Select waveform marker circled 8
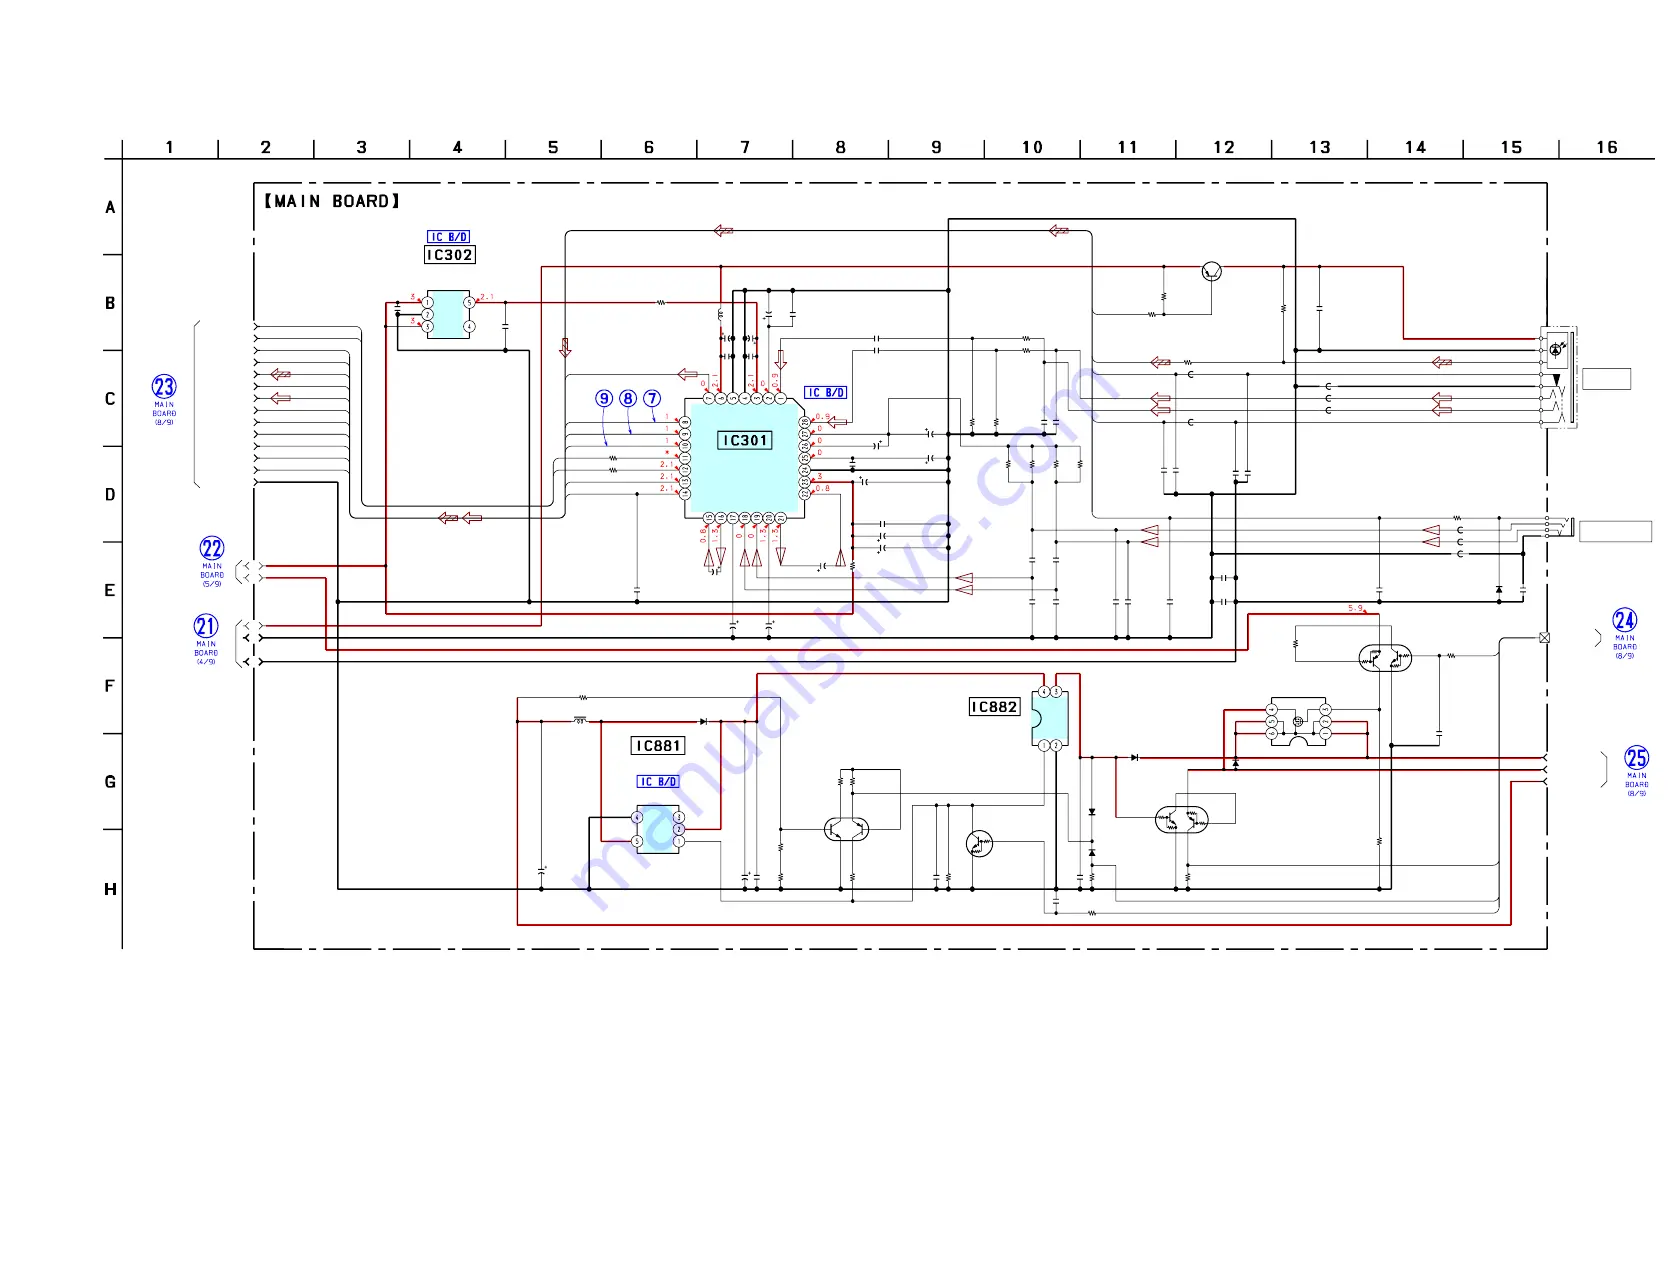This screenshot has height=1263, width=1680. (x=628, y=398)
